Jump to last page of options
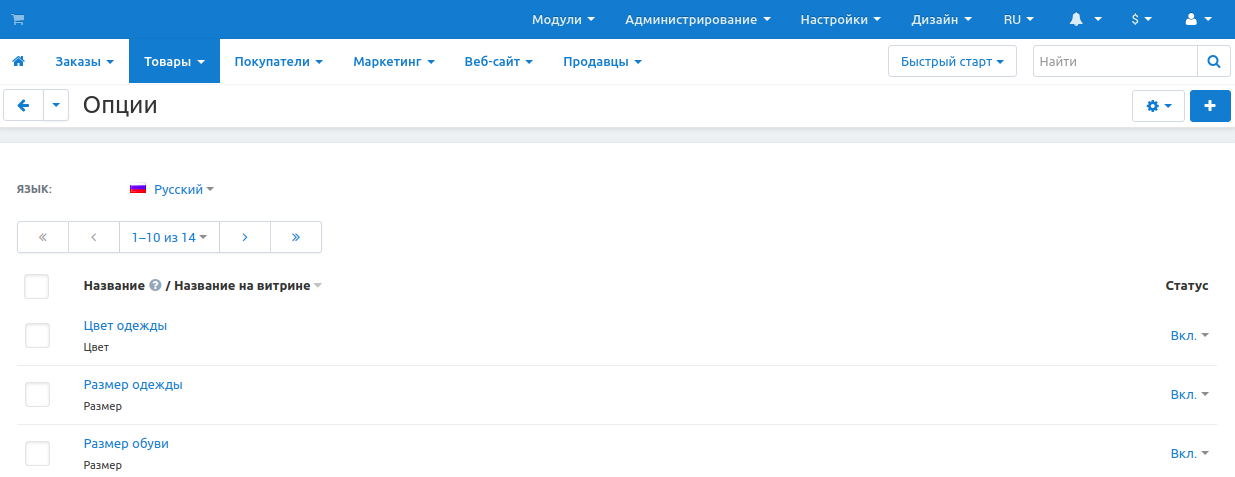1235x477 pixels. click(296, 237)
